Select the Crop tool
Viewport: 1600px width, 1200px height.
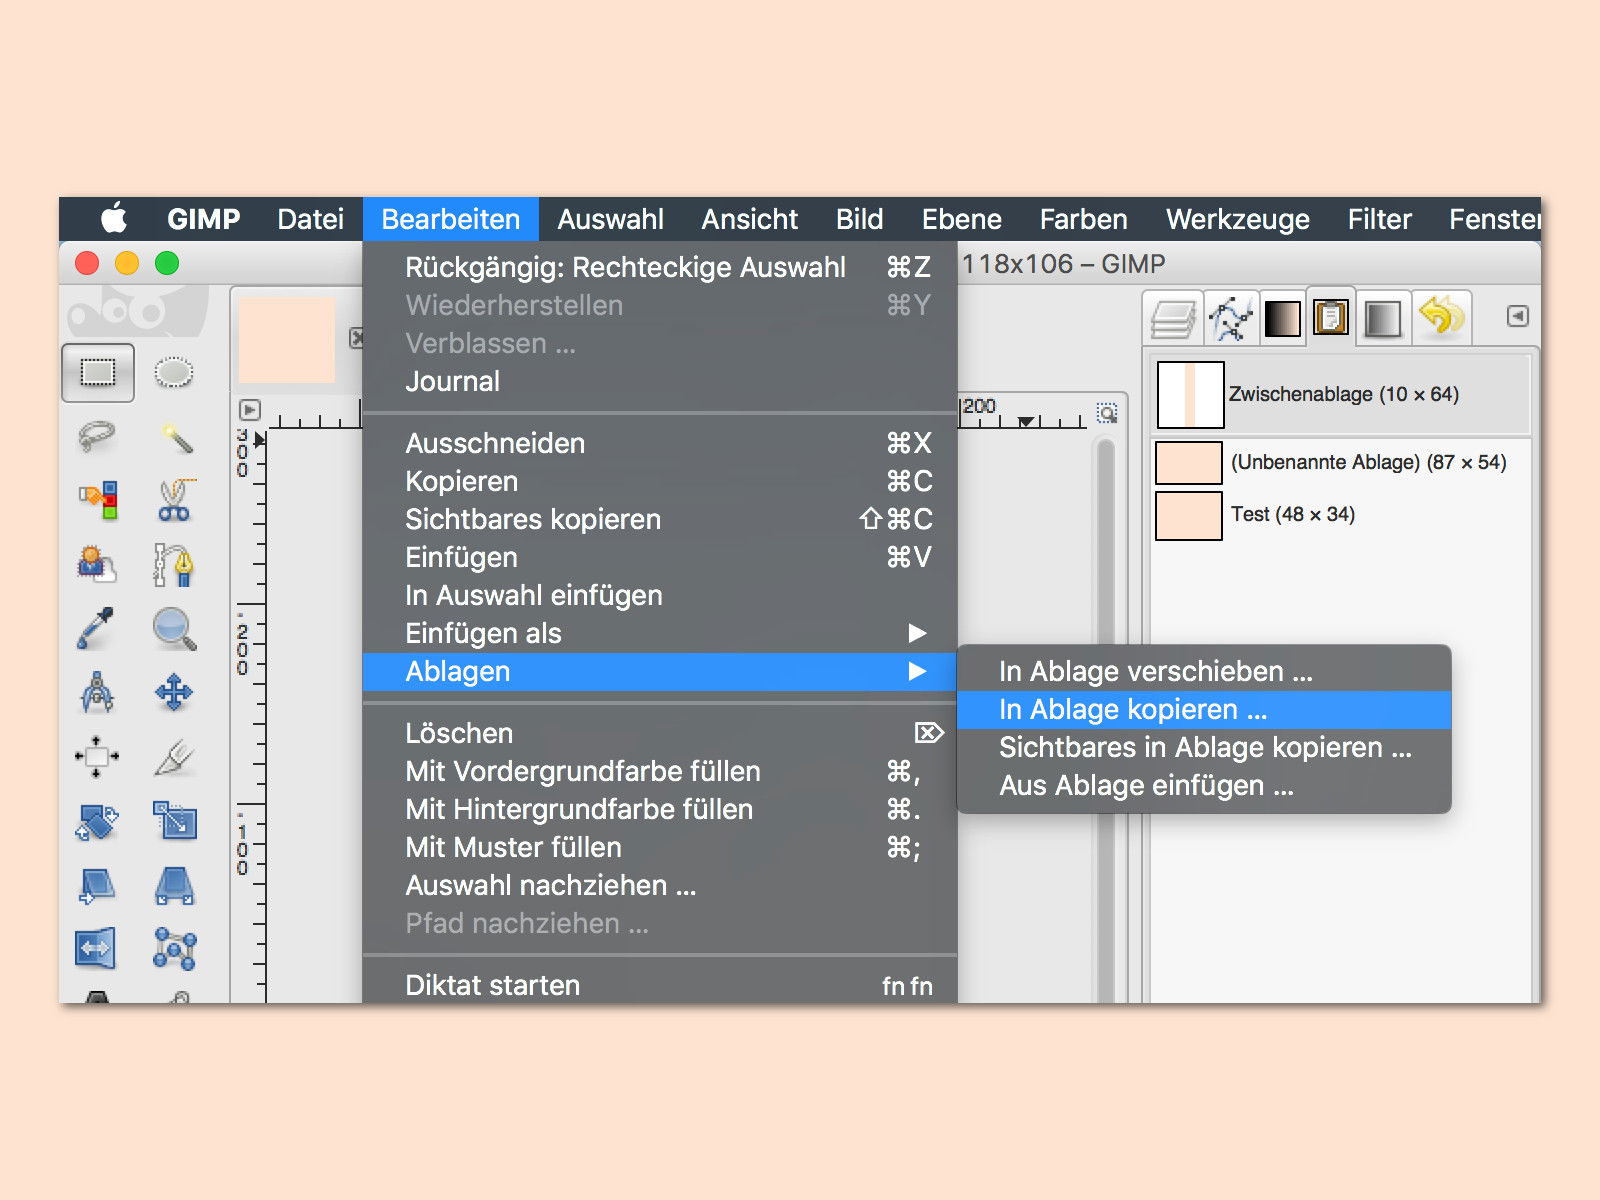pyautogui.click(x=175, y=757)
